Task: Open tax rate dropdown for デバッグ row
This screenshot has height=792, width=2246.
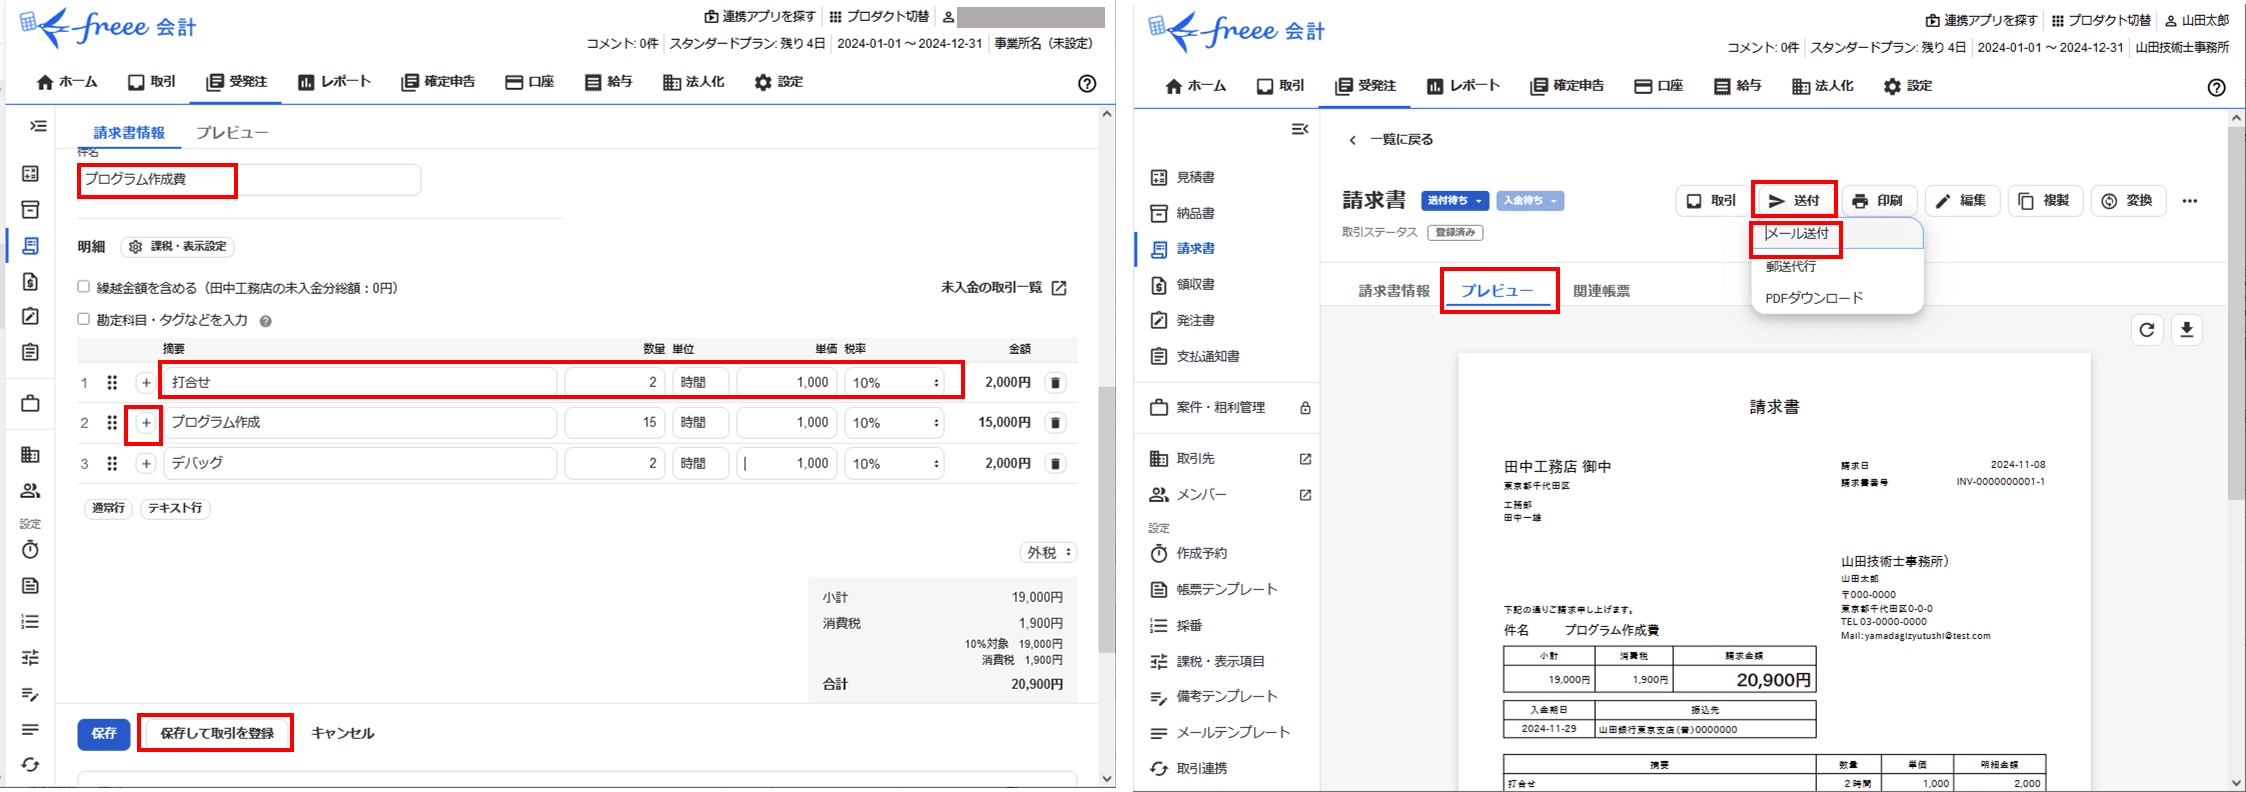Action: point(894,463)
